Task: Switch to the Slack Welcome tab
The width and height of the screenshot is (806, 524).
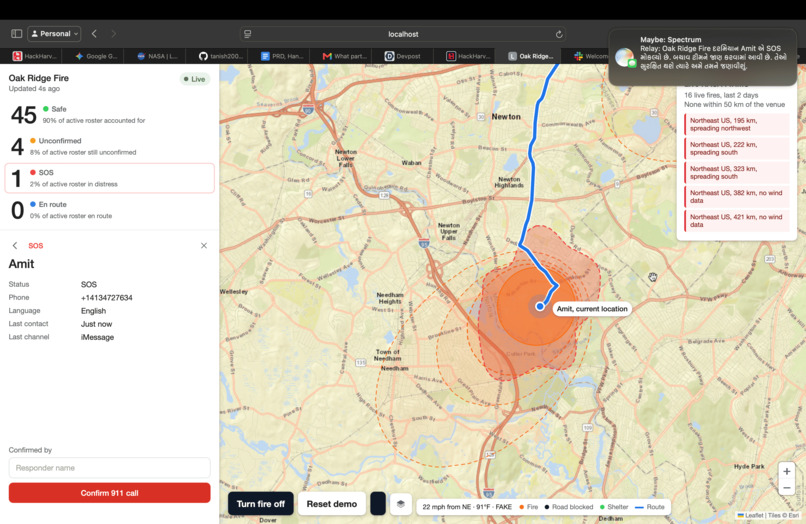Action: coord(590,56)
